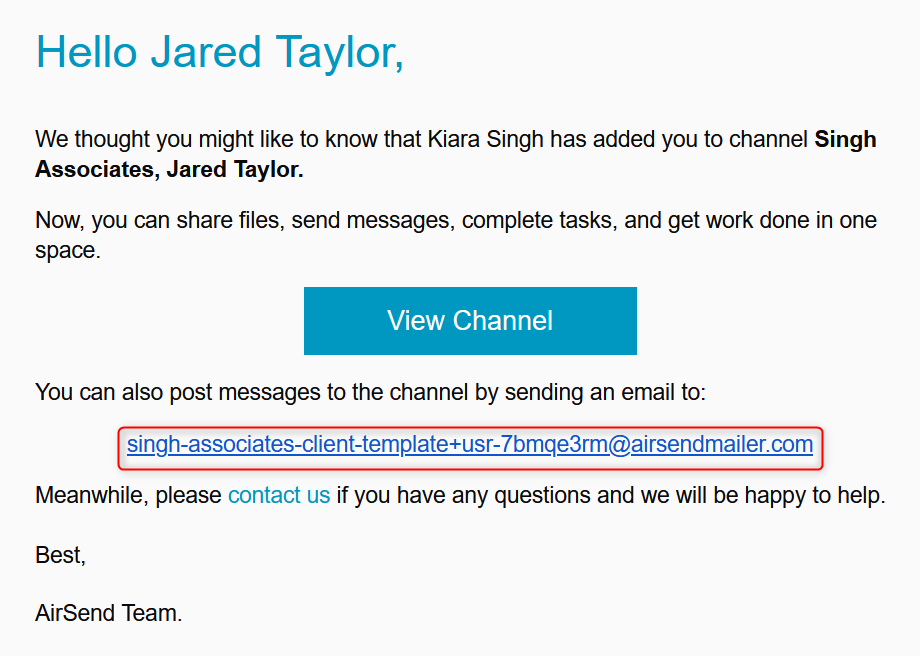Viewport: 920px width, 656px height.
Task: Click the 'airsendmailer.com' domain in the email link
Action: [x=722, y=444]
